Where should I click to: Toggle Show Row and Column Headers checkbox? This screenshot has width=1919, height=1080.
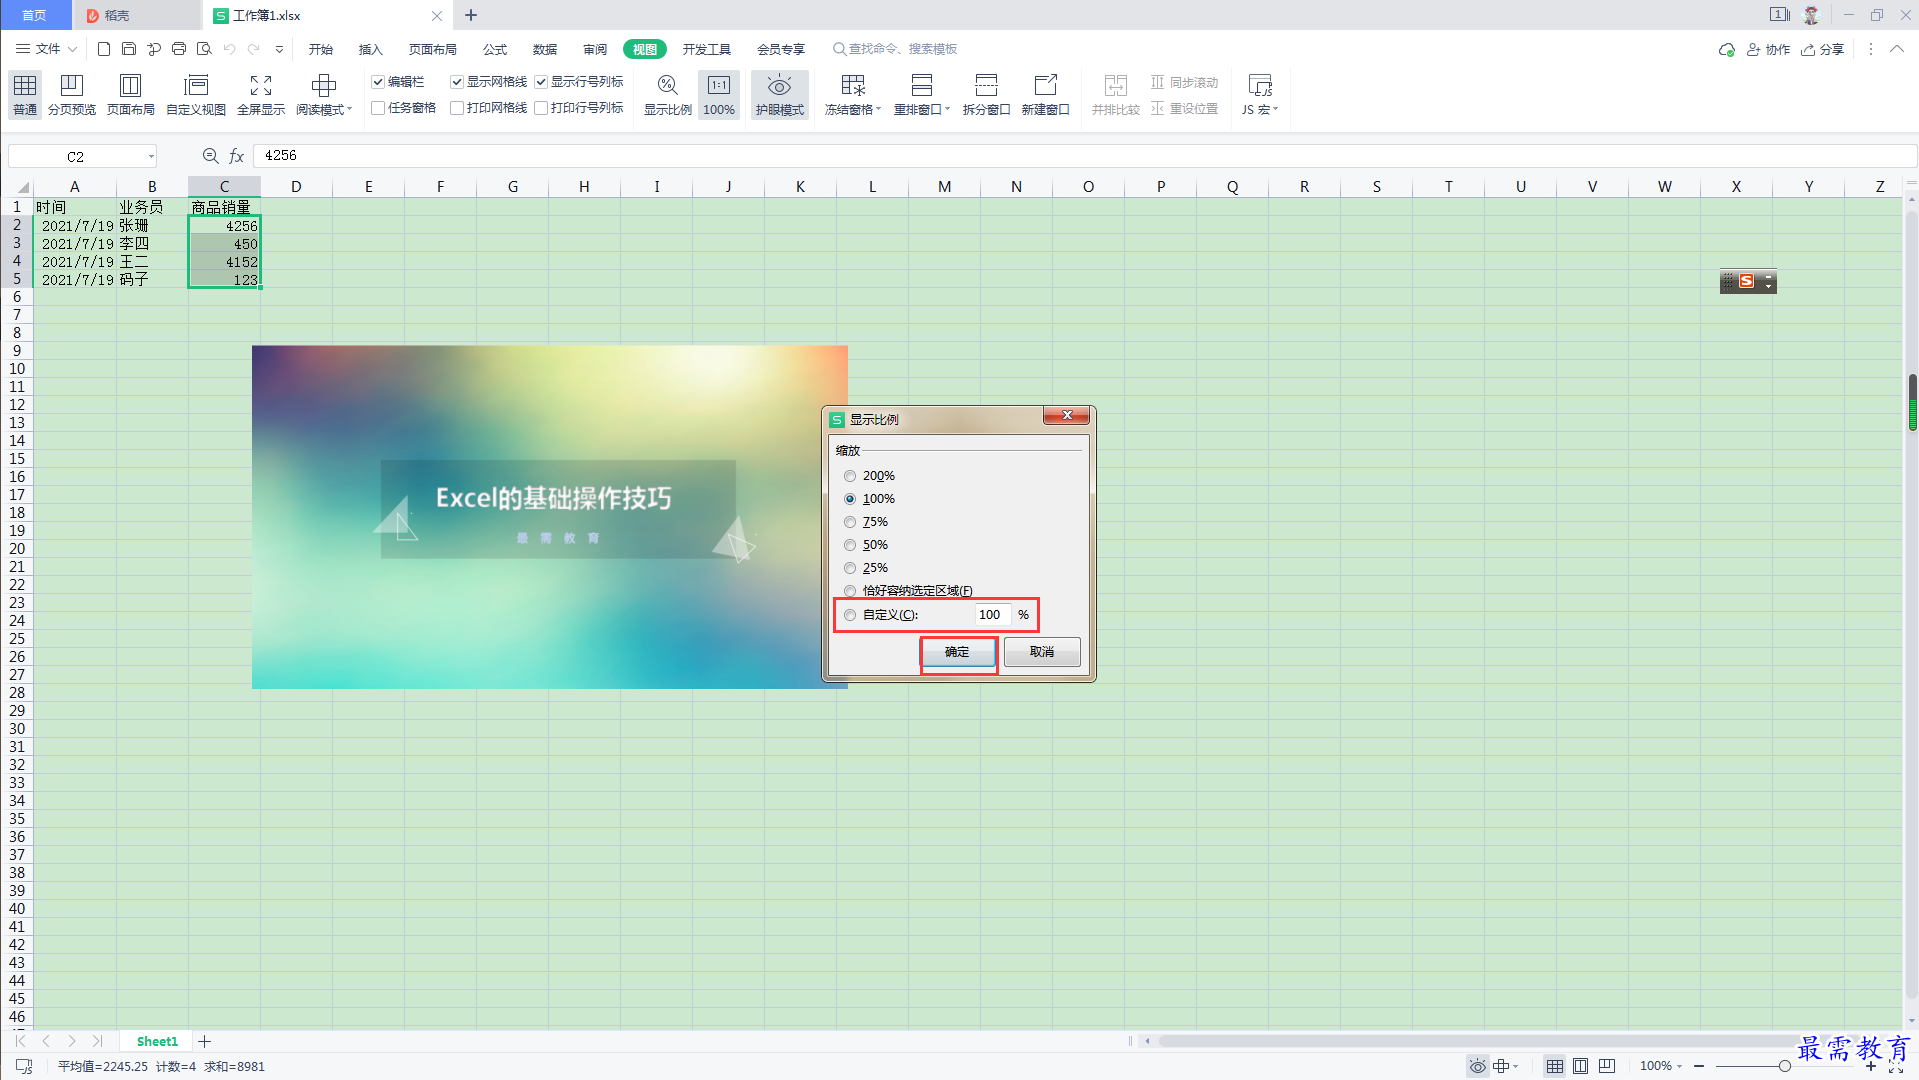coord(541,82)
